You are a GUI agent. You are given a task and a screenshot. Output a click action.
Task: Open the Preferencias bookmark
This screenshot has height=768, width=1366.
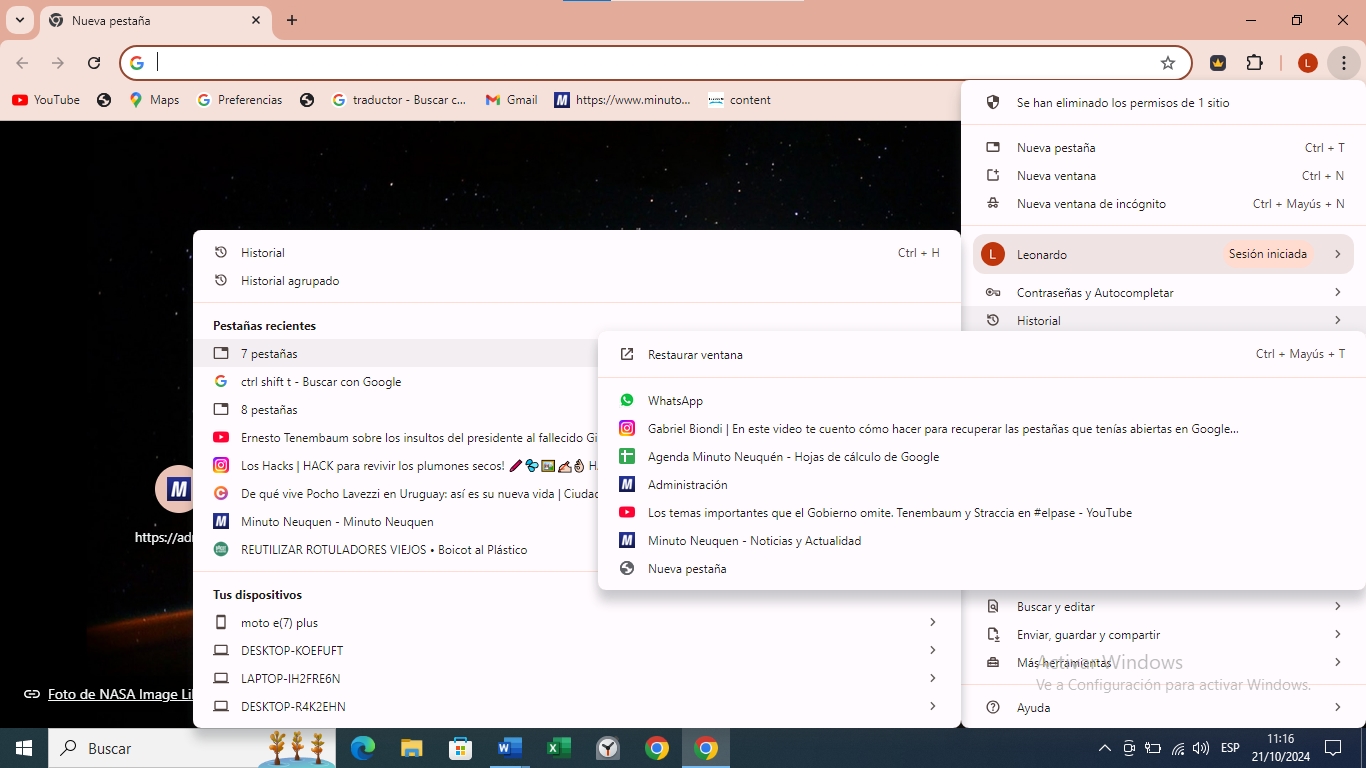pos(240,100)
